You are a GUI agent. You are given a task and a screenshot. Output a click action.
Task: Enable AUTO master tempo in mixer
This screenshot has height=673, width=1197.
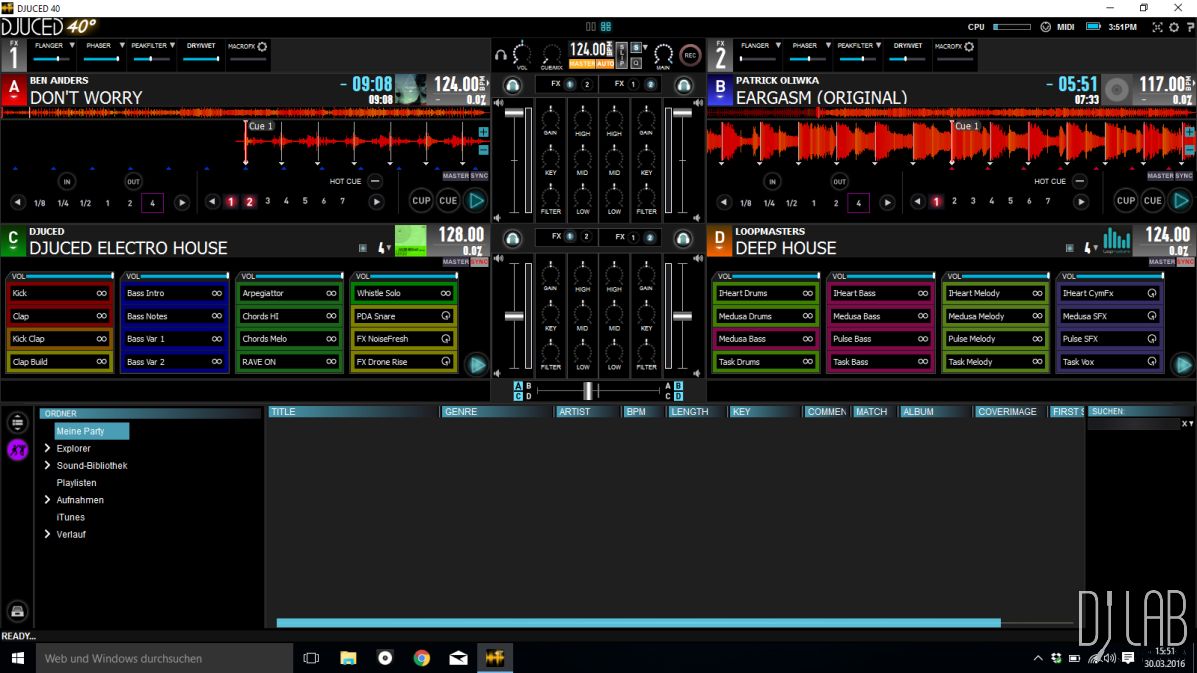(605, 64)
